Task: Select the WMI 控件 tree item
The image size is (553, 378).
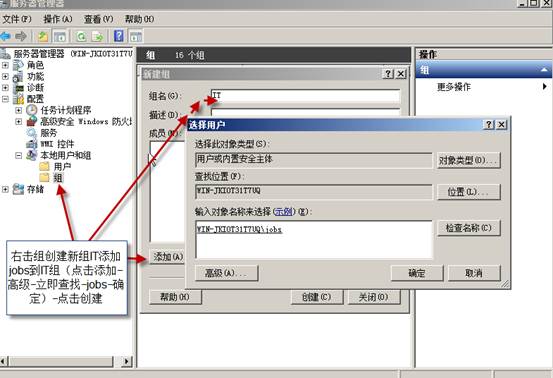Action: tap(57, 144)
